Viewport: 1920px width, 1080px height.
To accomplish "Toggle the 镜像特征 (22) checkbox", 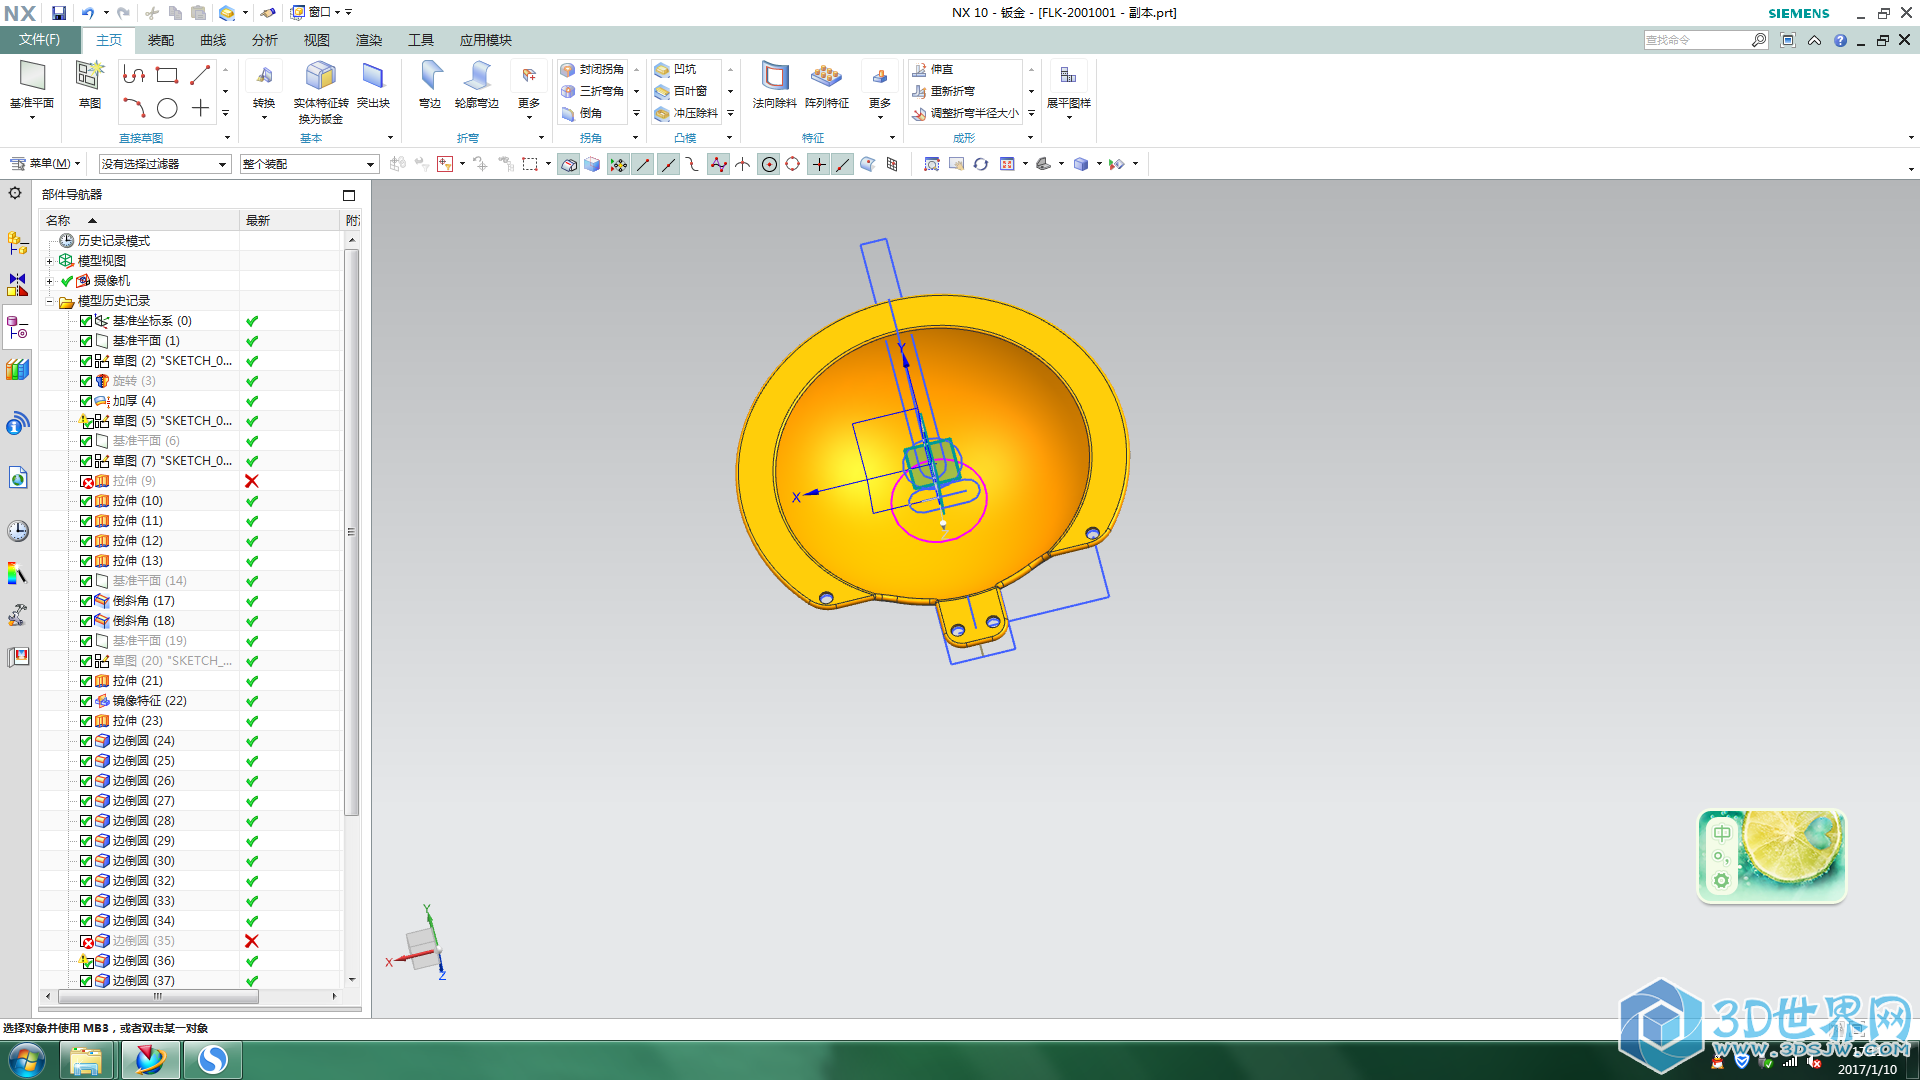I will tap(86, 701).
